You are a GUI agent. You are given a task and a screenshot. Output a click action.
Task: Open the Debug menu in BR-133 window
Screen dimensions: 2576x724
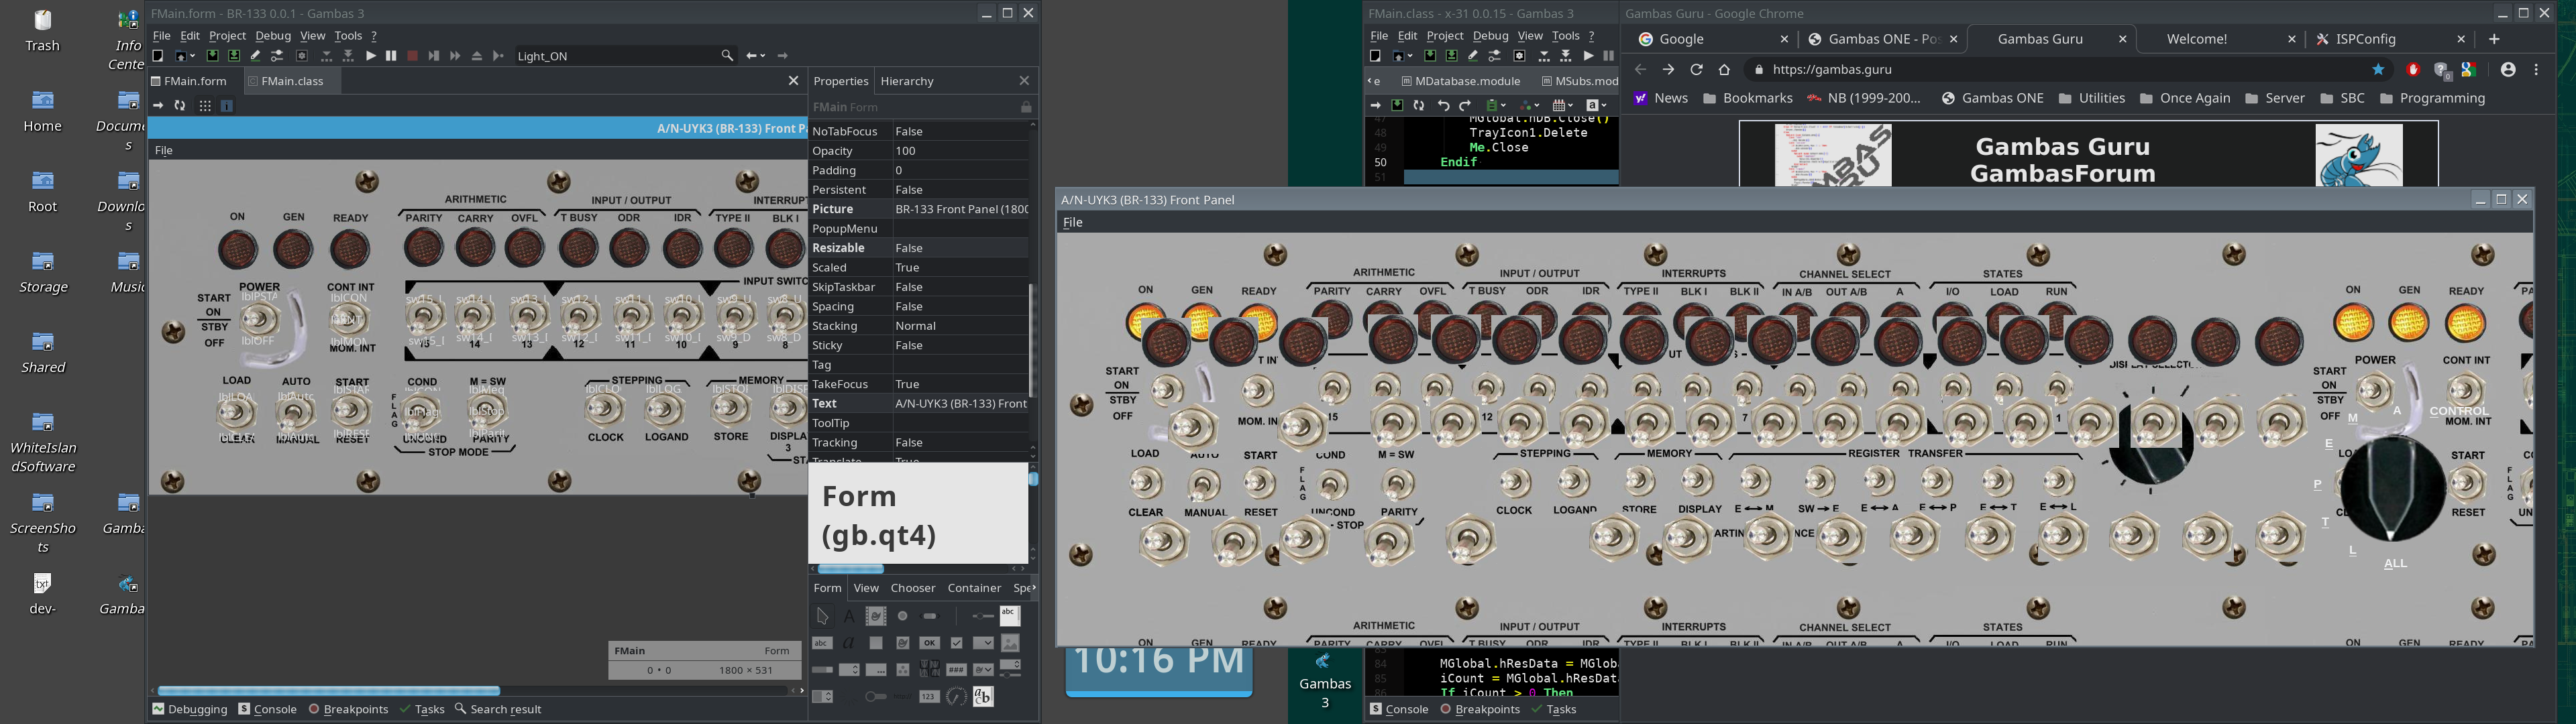pyautogui.click(x=273, y=35)
